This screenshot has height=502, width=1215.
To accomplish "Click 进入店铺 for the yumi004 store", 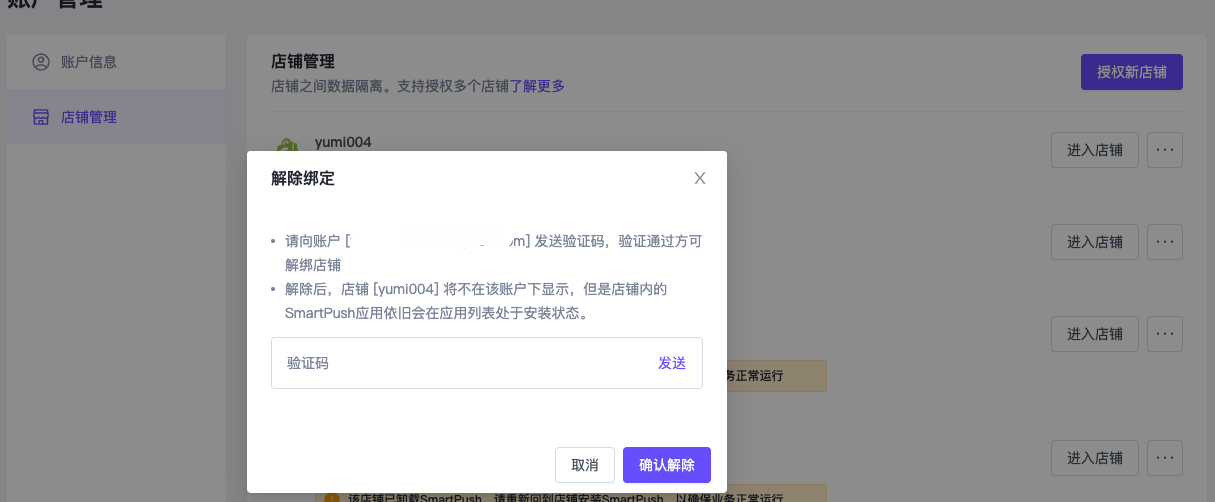I will pos(1094,150).
